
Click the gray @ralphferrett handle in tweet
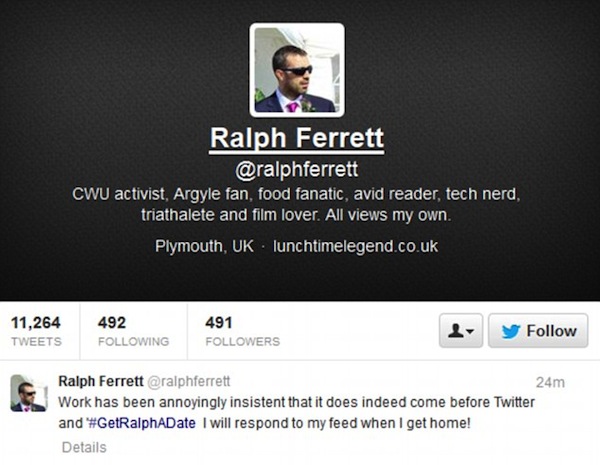[189, 382]
